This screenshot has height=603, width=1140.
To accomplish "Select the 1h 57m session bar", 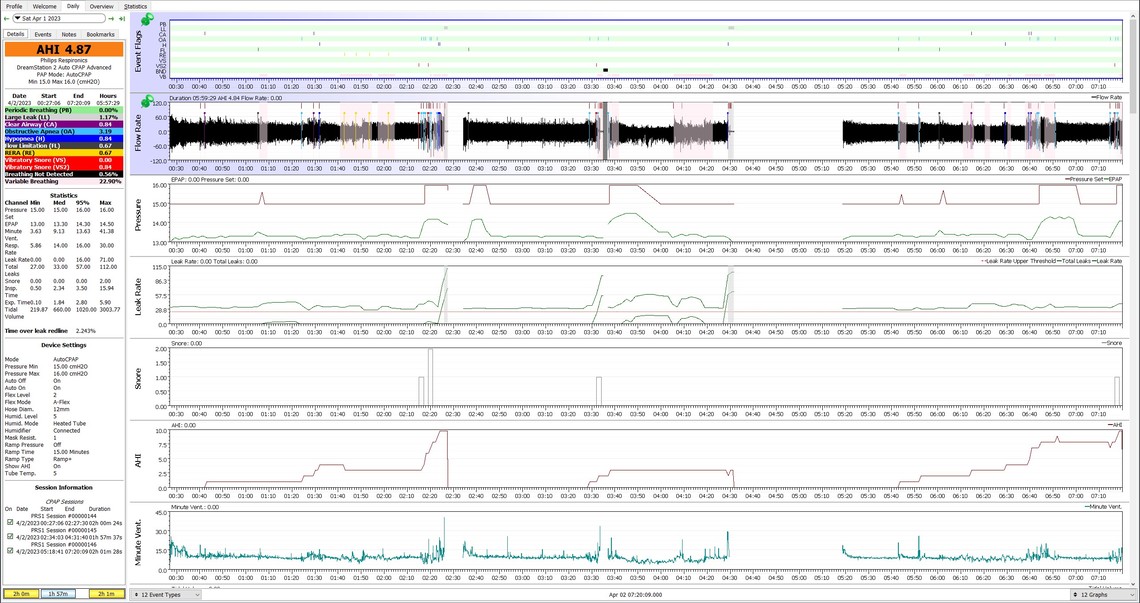I will coord(60,594).
